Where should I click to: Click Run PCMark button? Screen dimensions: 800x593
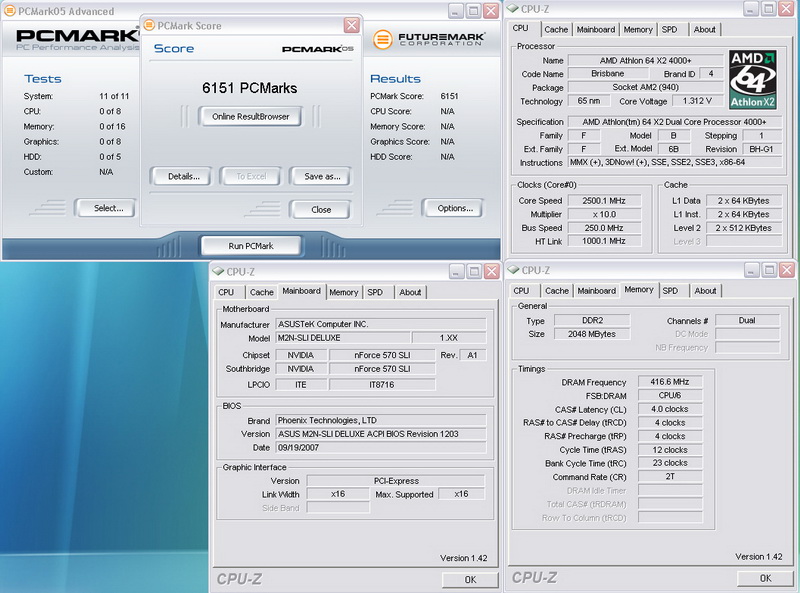point(251,246)
